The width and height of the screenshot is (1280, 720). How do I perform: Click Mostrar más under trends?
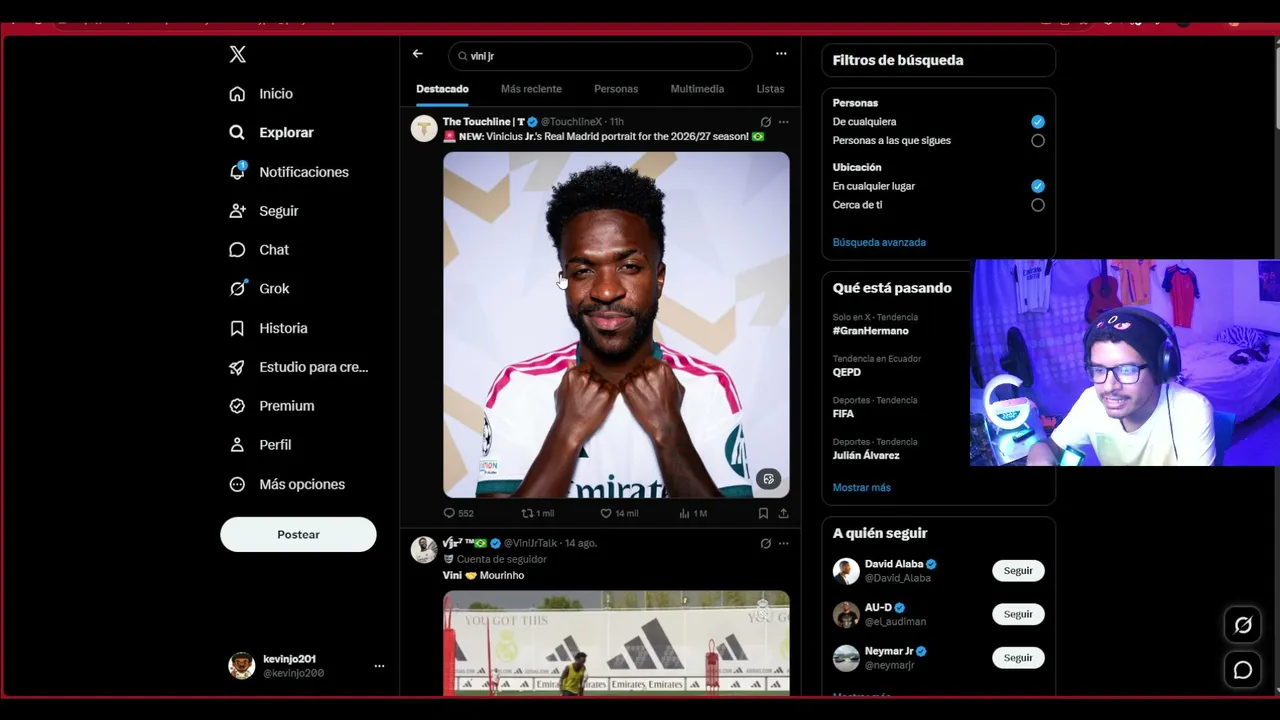coord(861,487)
